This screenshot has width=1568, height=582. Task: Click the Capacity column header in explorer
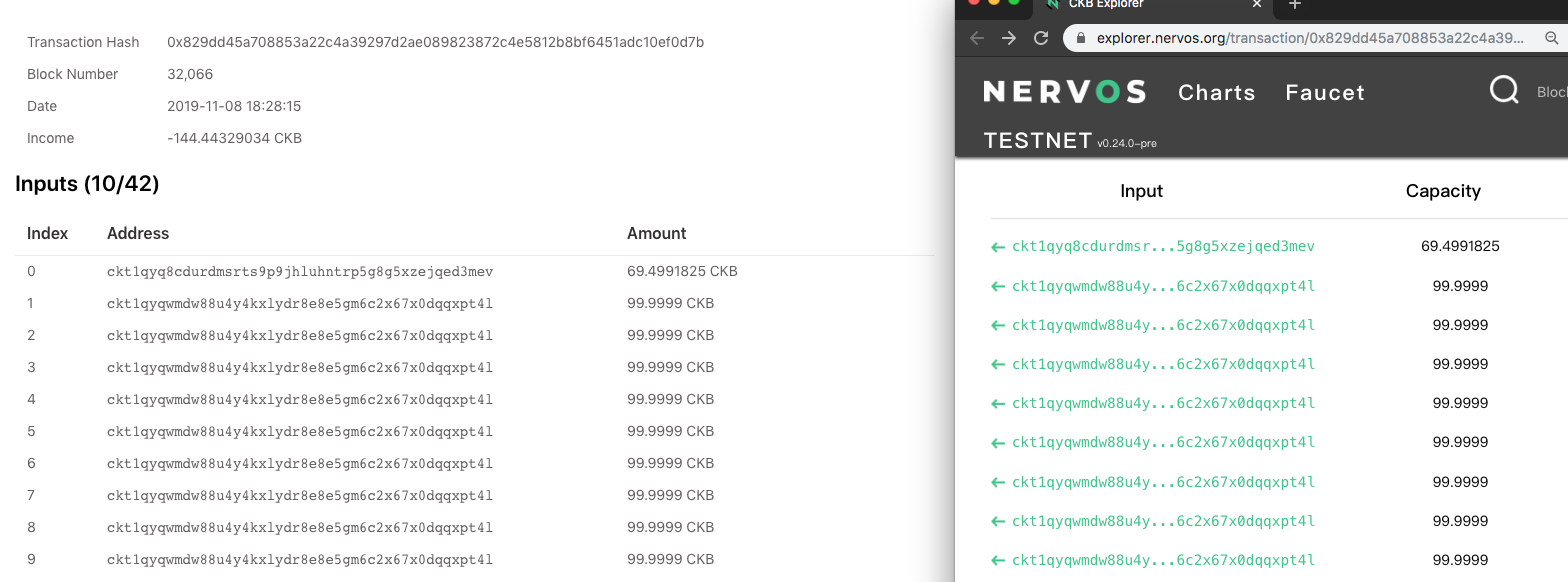[x=1443, y=191]
